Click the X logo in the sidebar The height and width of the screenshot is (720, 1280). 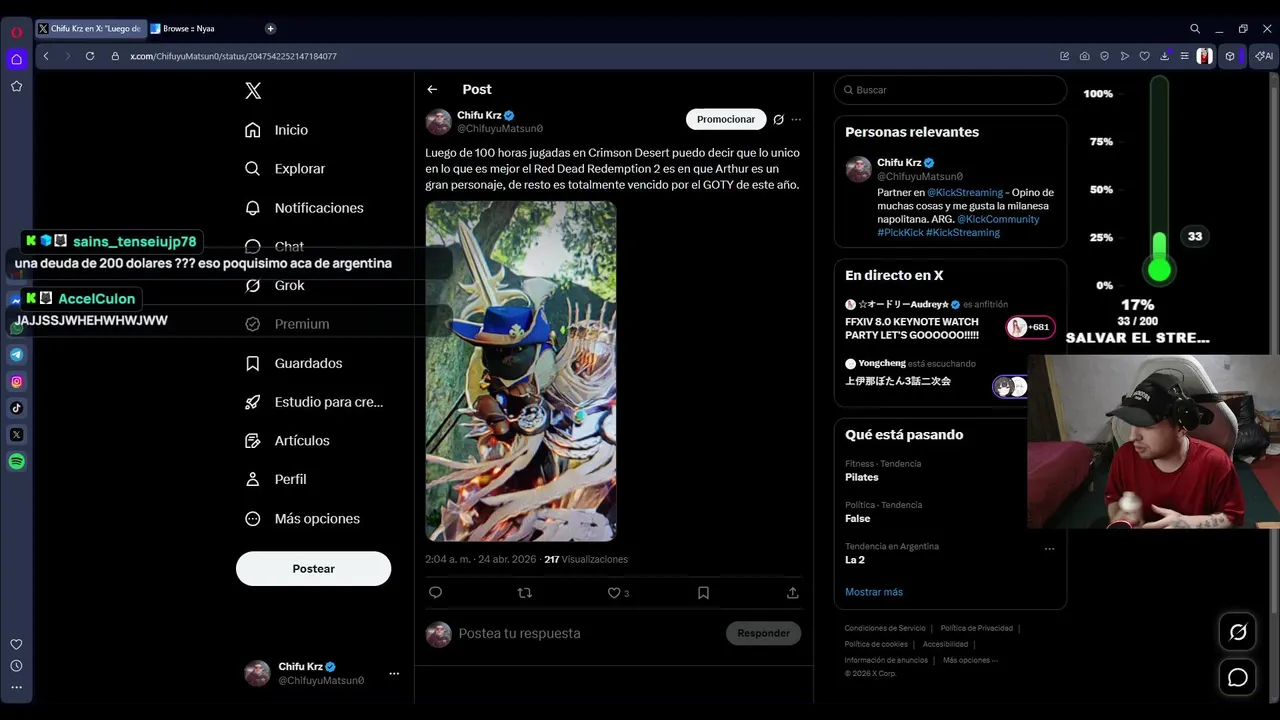point(253,91)
